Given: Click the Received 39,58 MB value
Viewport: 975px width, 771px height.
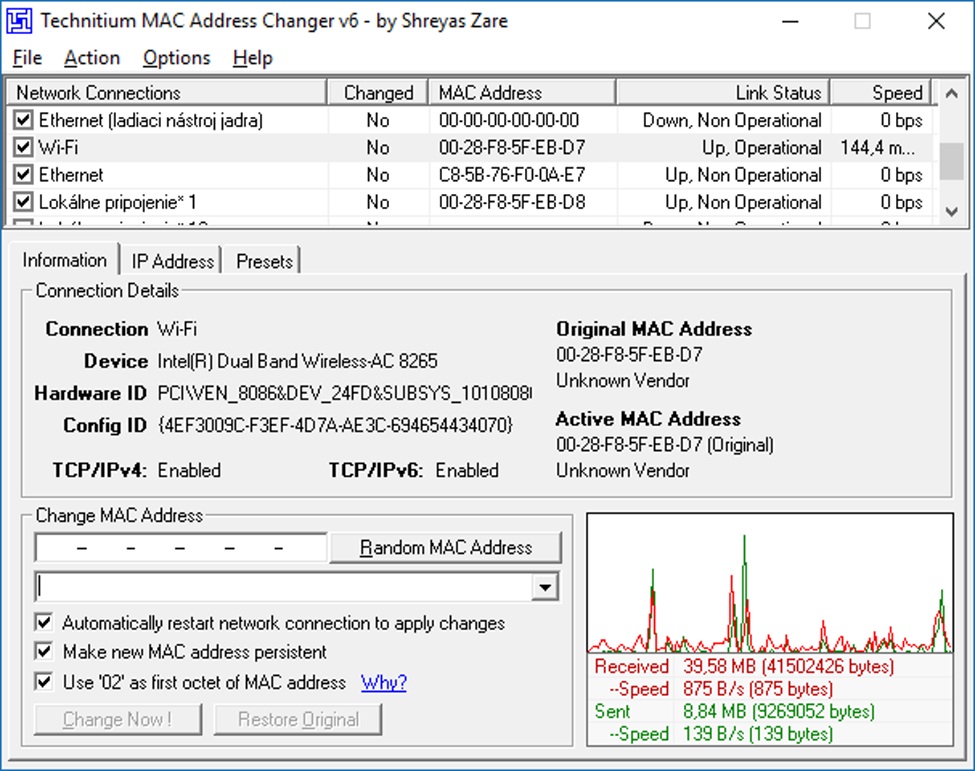Looking at the screenshot, I should pyautogui.click(x=788, y=667).
